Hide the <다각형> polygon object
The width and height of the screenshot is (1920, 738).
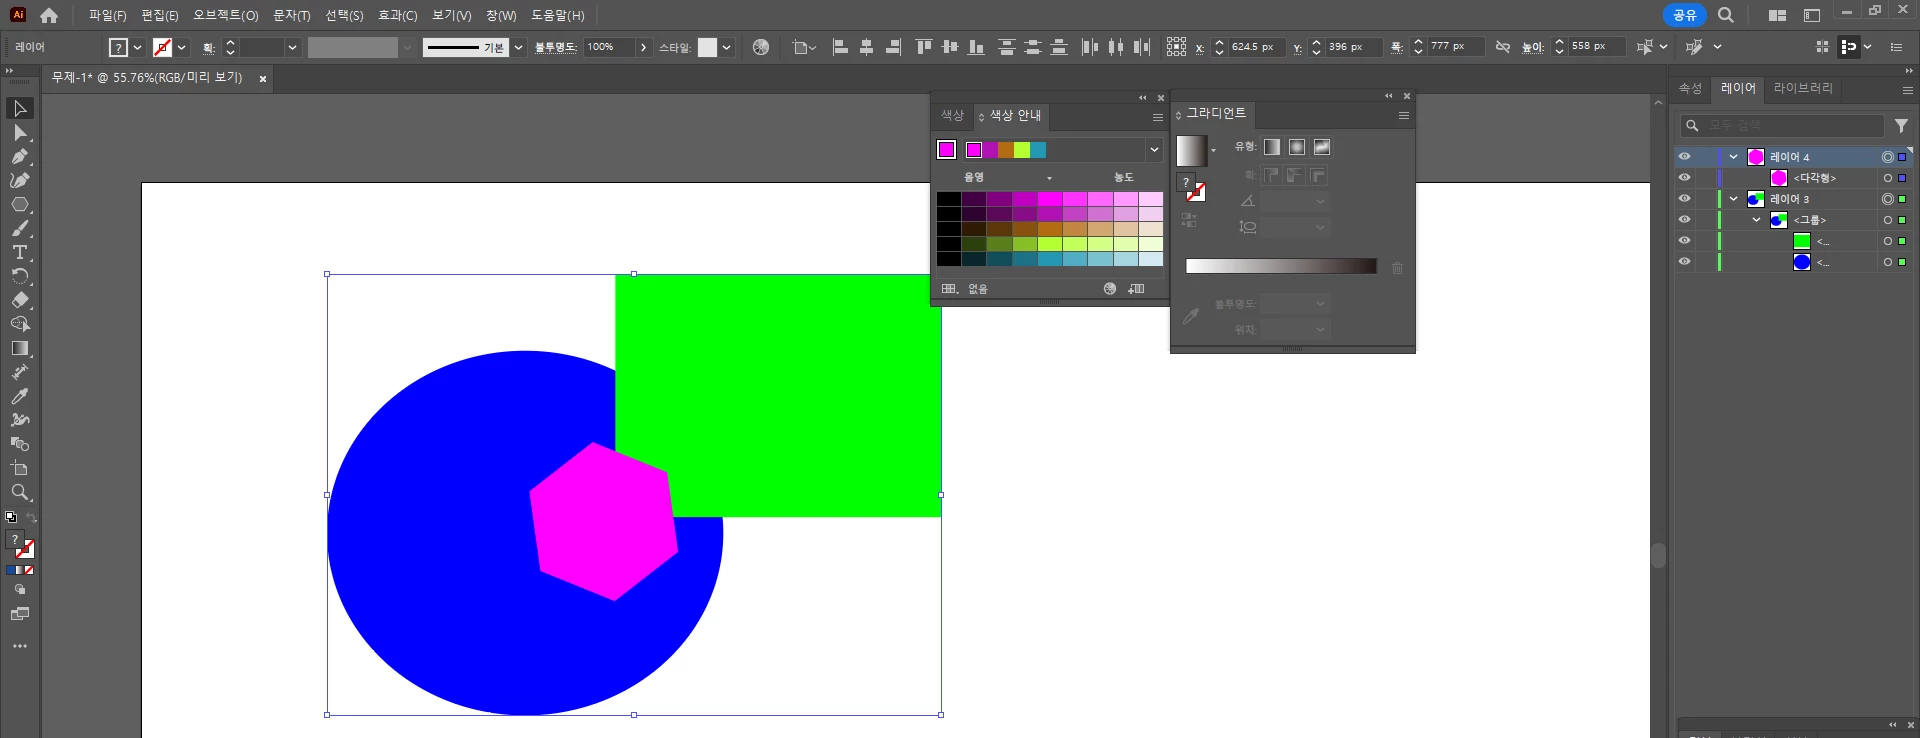point(1684,178)
